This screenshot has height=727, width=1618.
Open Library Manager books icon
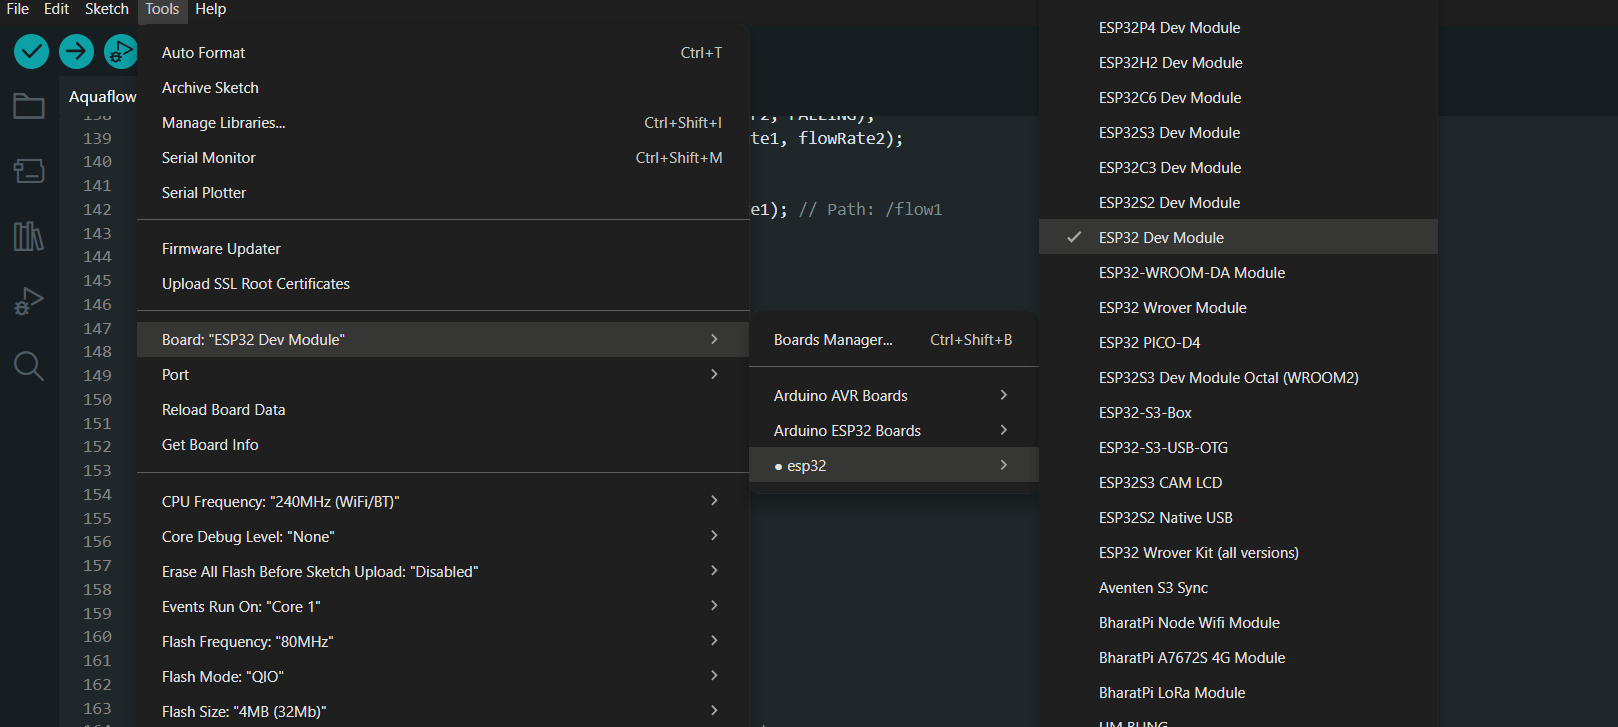(x=28, y=236)
